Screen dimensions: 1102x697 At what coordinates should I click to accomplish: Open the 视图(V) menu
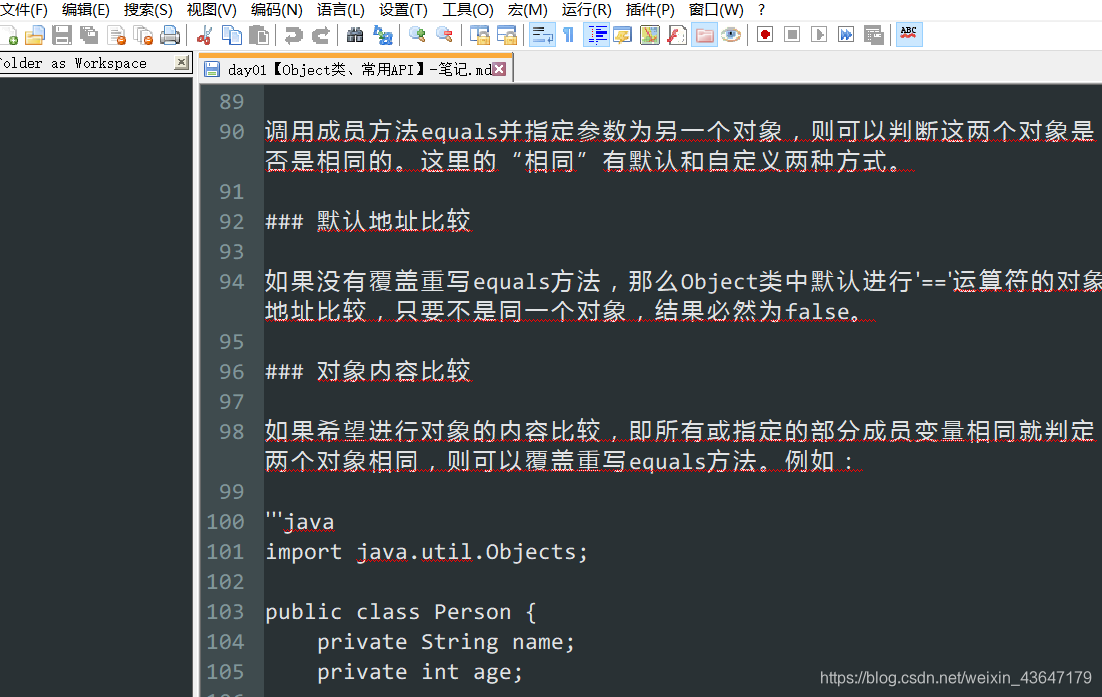click(211, 10)
